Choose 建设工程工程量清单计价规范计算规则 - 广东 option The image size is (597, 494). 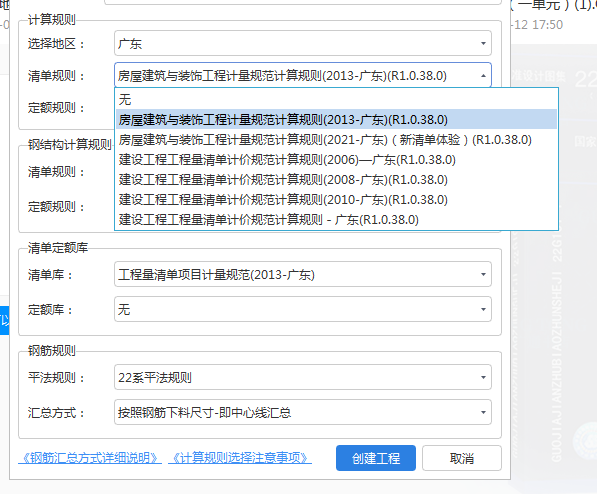[337, 220]
